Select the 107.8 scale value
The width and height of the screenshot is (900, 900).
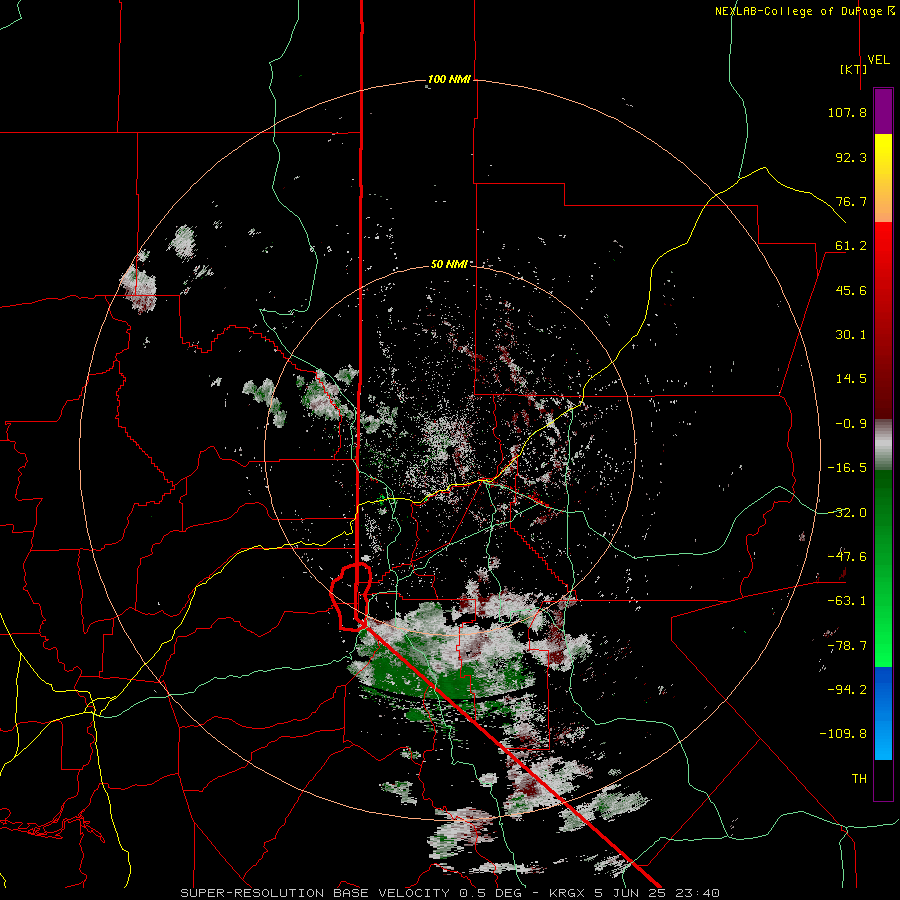click(847, 112)
